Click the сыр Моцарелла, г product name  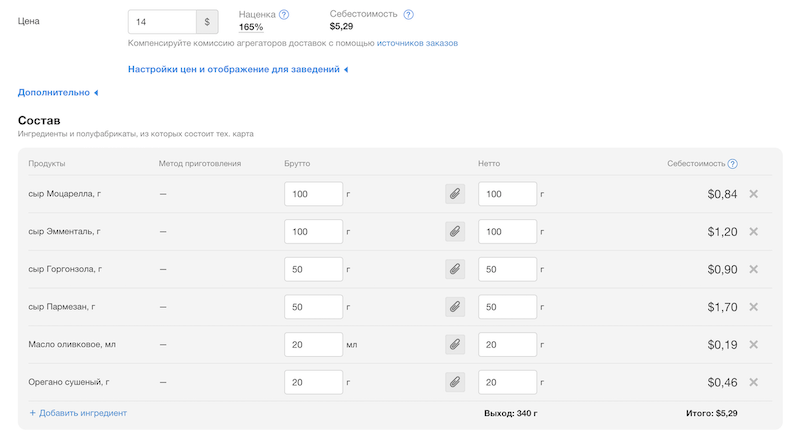point(64,194)
